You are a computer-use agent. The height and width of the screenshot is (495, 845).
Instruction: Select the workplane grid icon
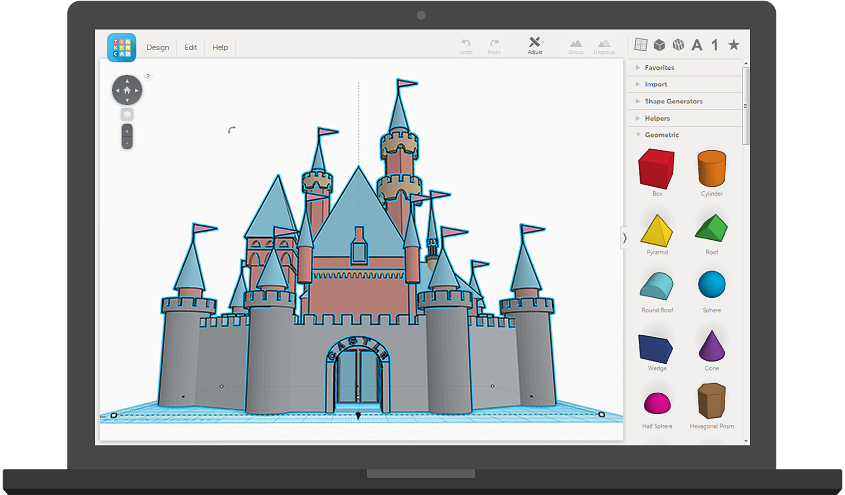[641, 45]
